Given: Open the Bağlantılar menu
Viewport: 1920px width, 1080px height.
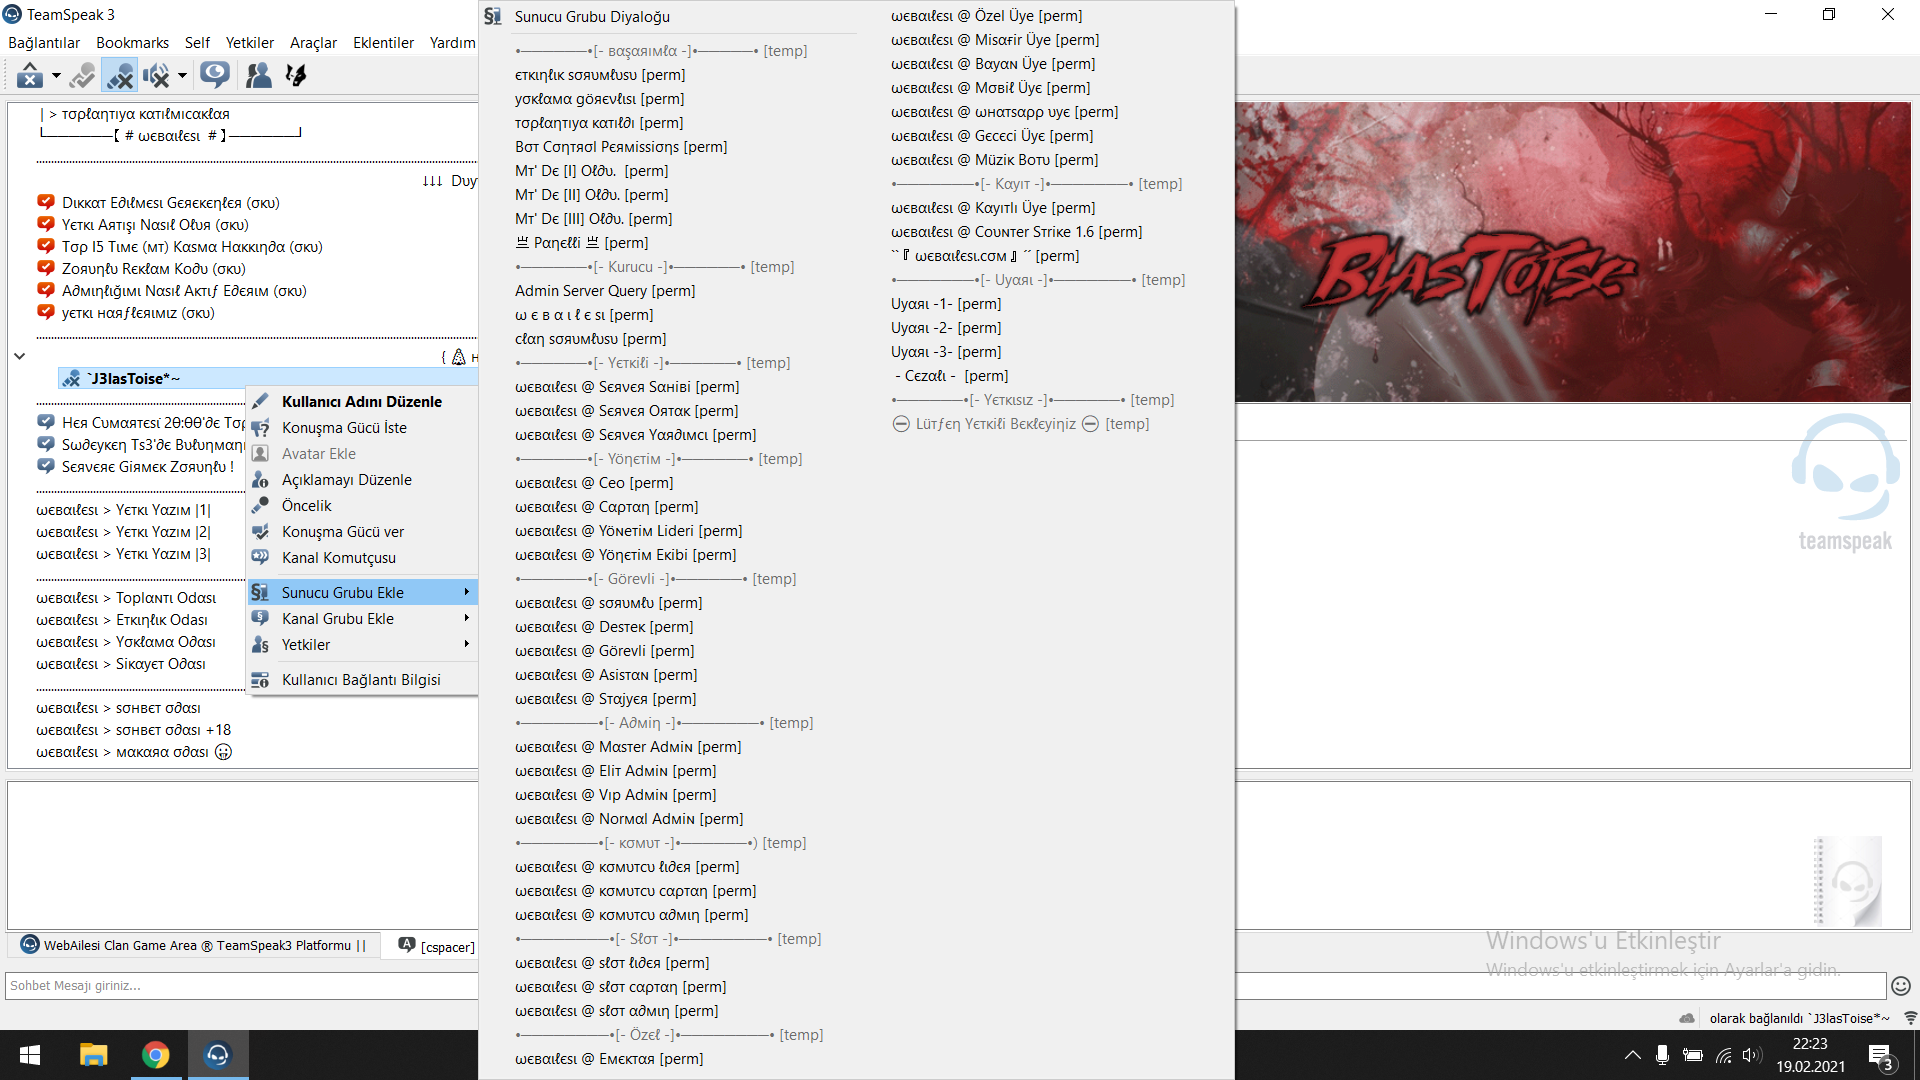Looking at the screenshot, I should click(x=44, y=43).
